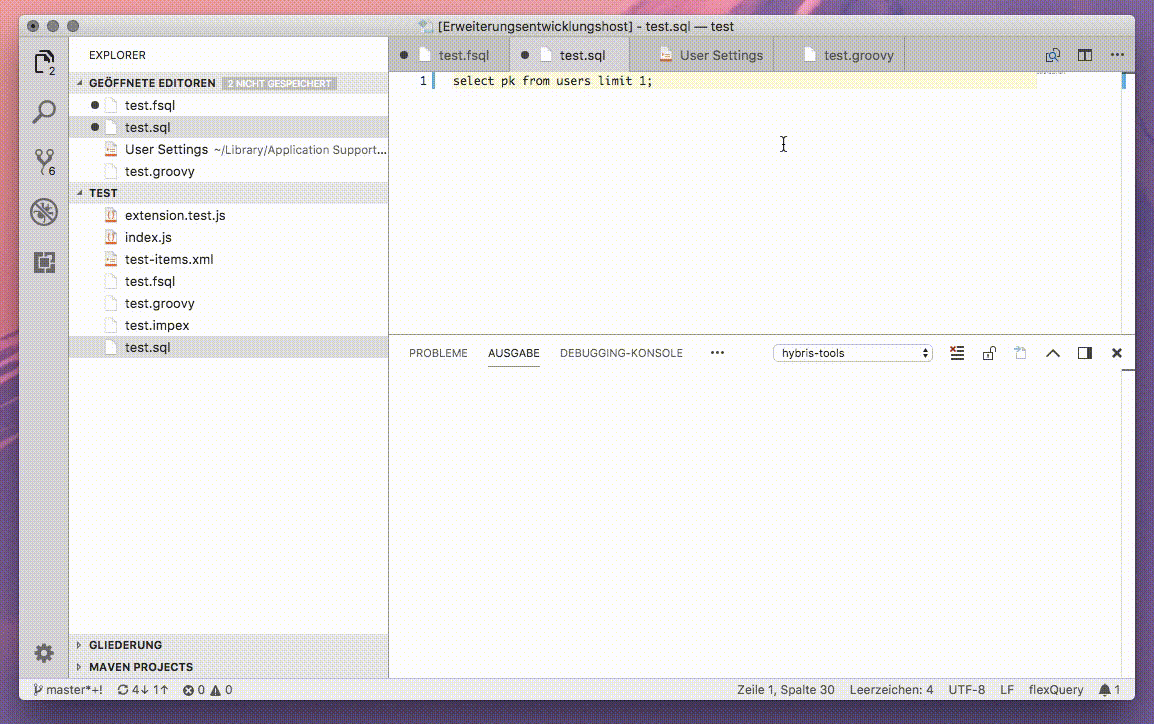Viewport: 1154px width, 724px height.
Task: Click the SQL code on line 1
Action: tap(552, 81)
